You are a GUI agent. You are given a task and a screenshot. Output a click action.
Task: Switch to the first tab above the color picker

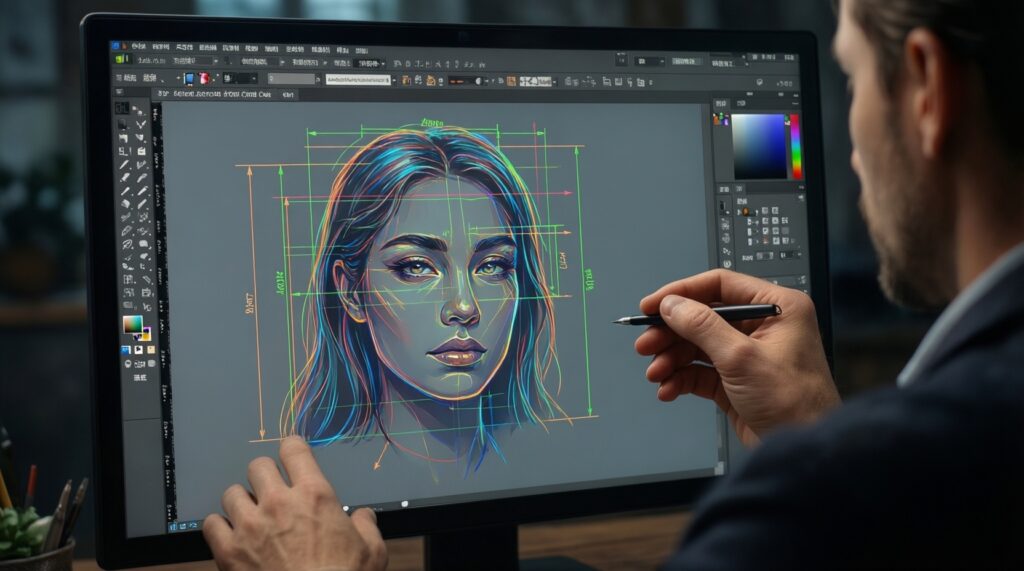point(719,103)
